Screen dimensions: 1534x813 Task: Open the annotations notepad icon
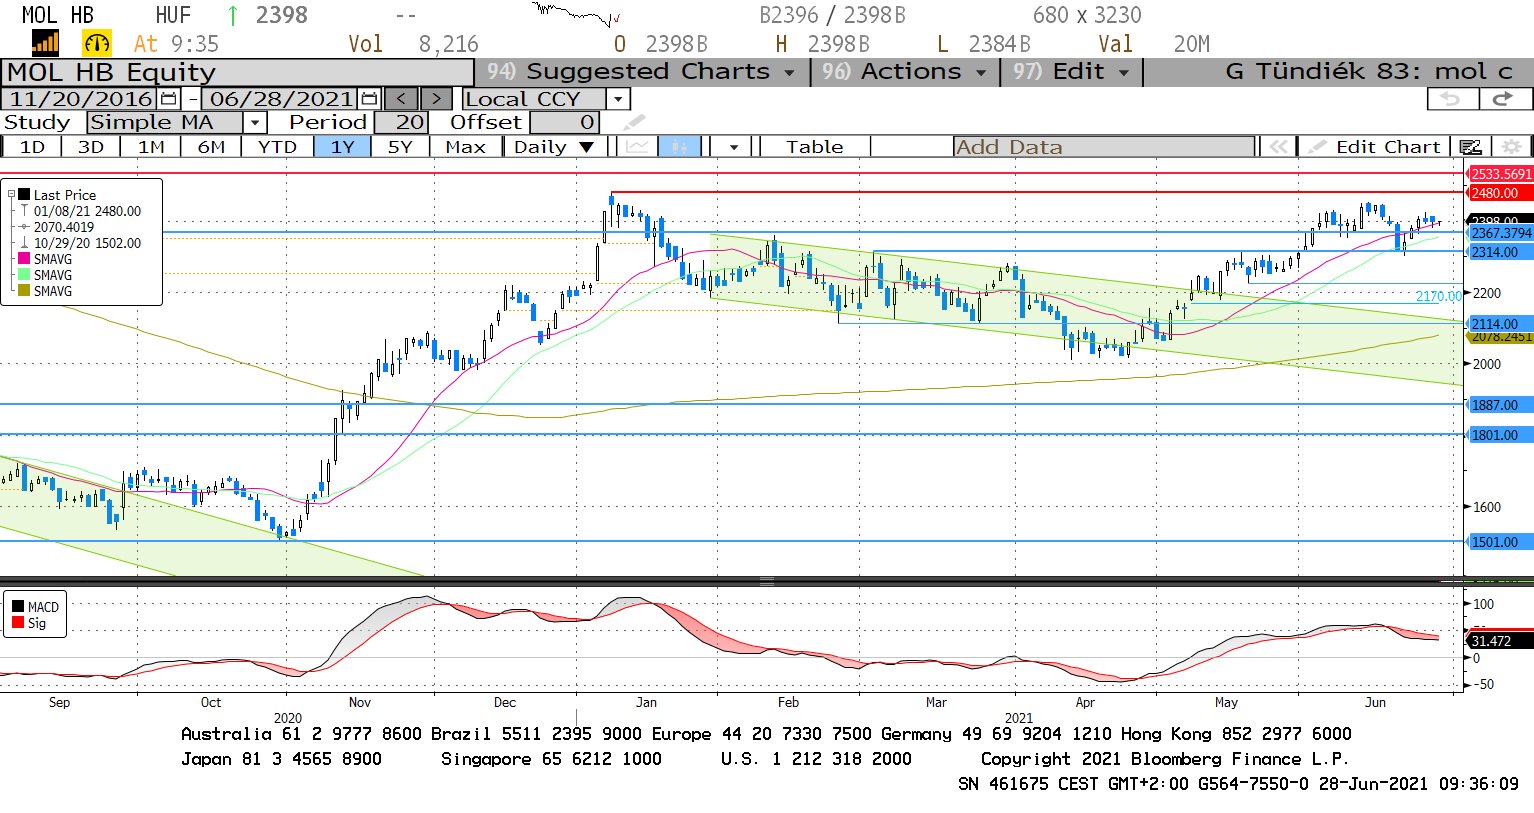tap(1470, 147)
